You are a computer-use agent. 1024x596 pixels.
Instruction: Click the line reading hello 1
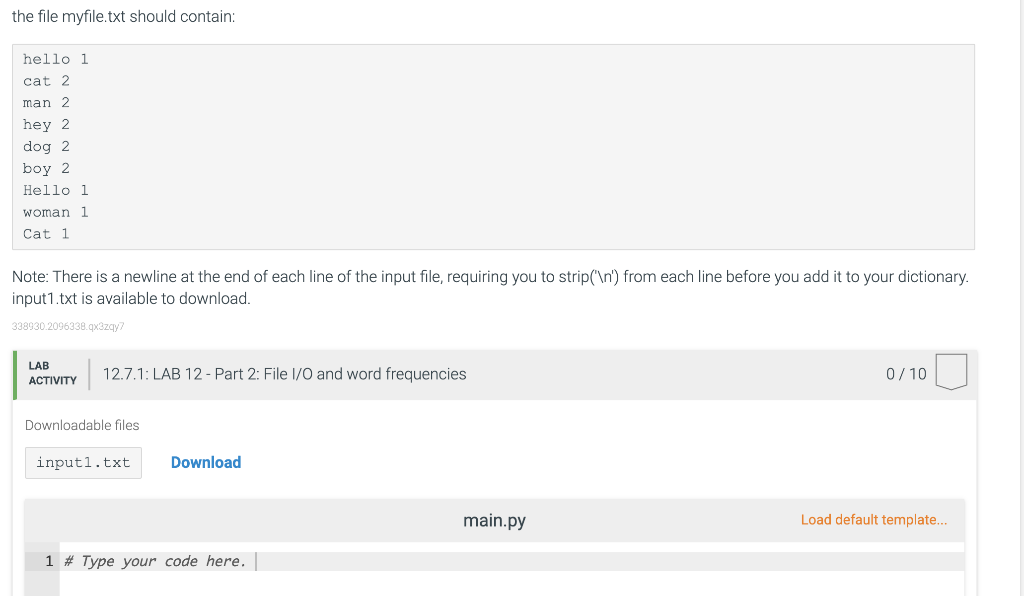[x=55, y=59]
